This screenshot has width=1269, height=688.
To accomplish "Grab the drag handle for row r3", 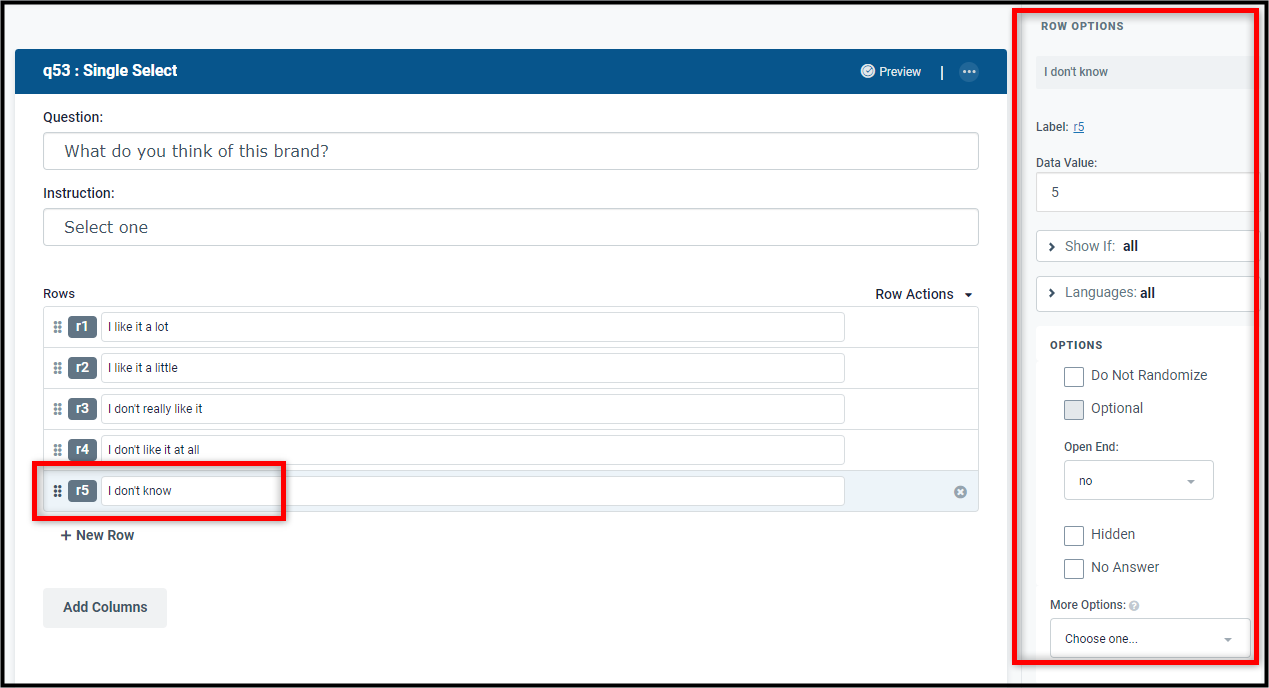I will [x=57, y=409].
